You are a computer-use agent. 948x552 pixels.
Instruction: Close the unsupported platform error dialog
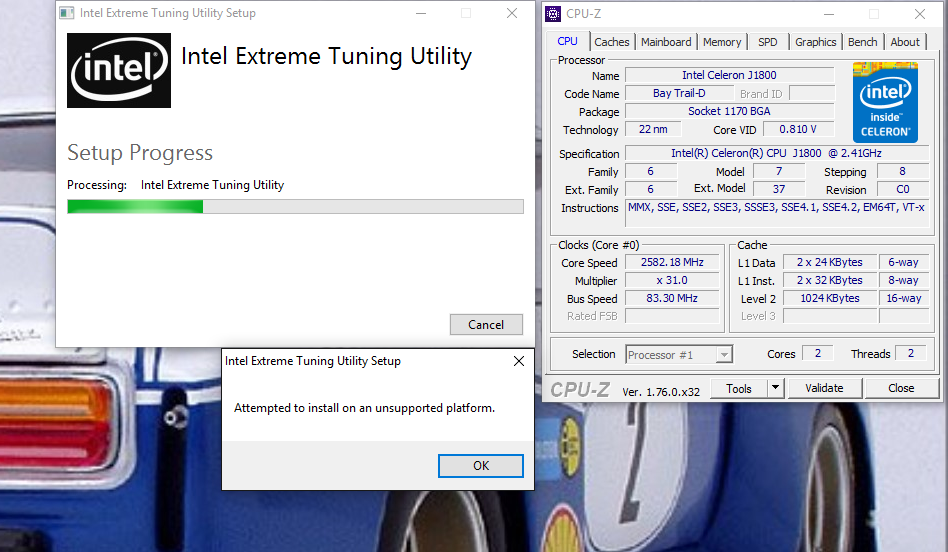point(519,361)
